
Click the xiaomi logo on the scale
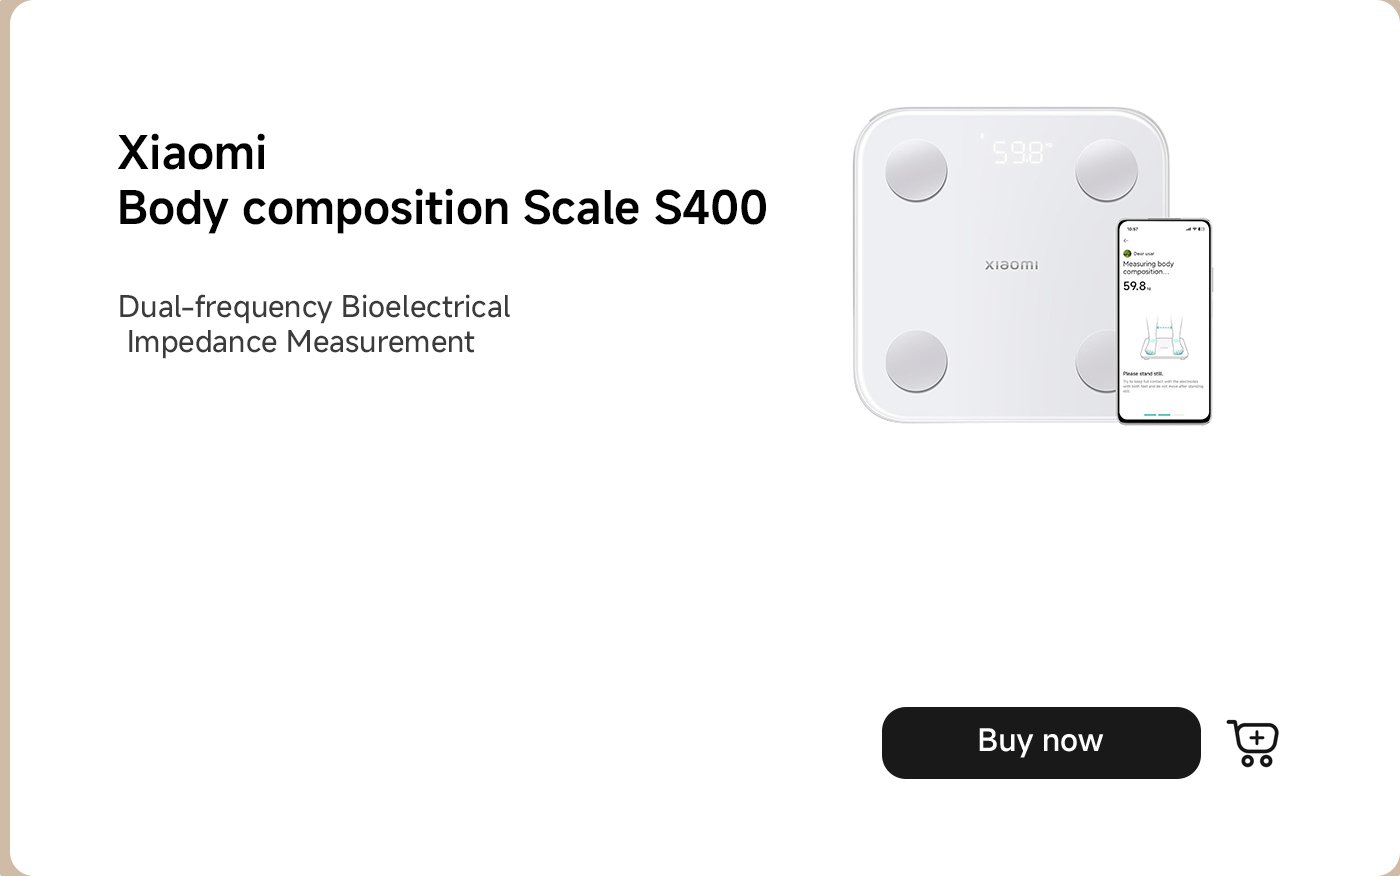point(1011,265)
